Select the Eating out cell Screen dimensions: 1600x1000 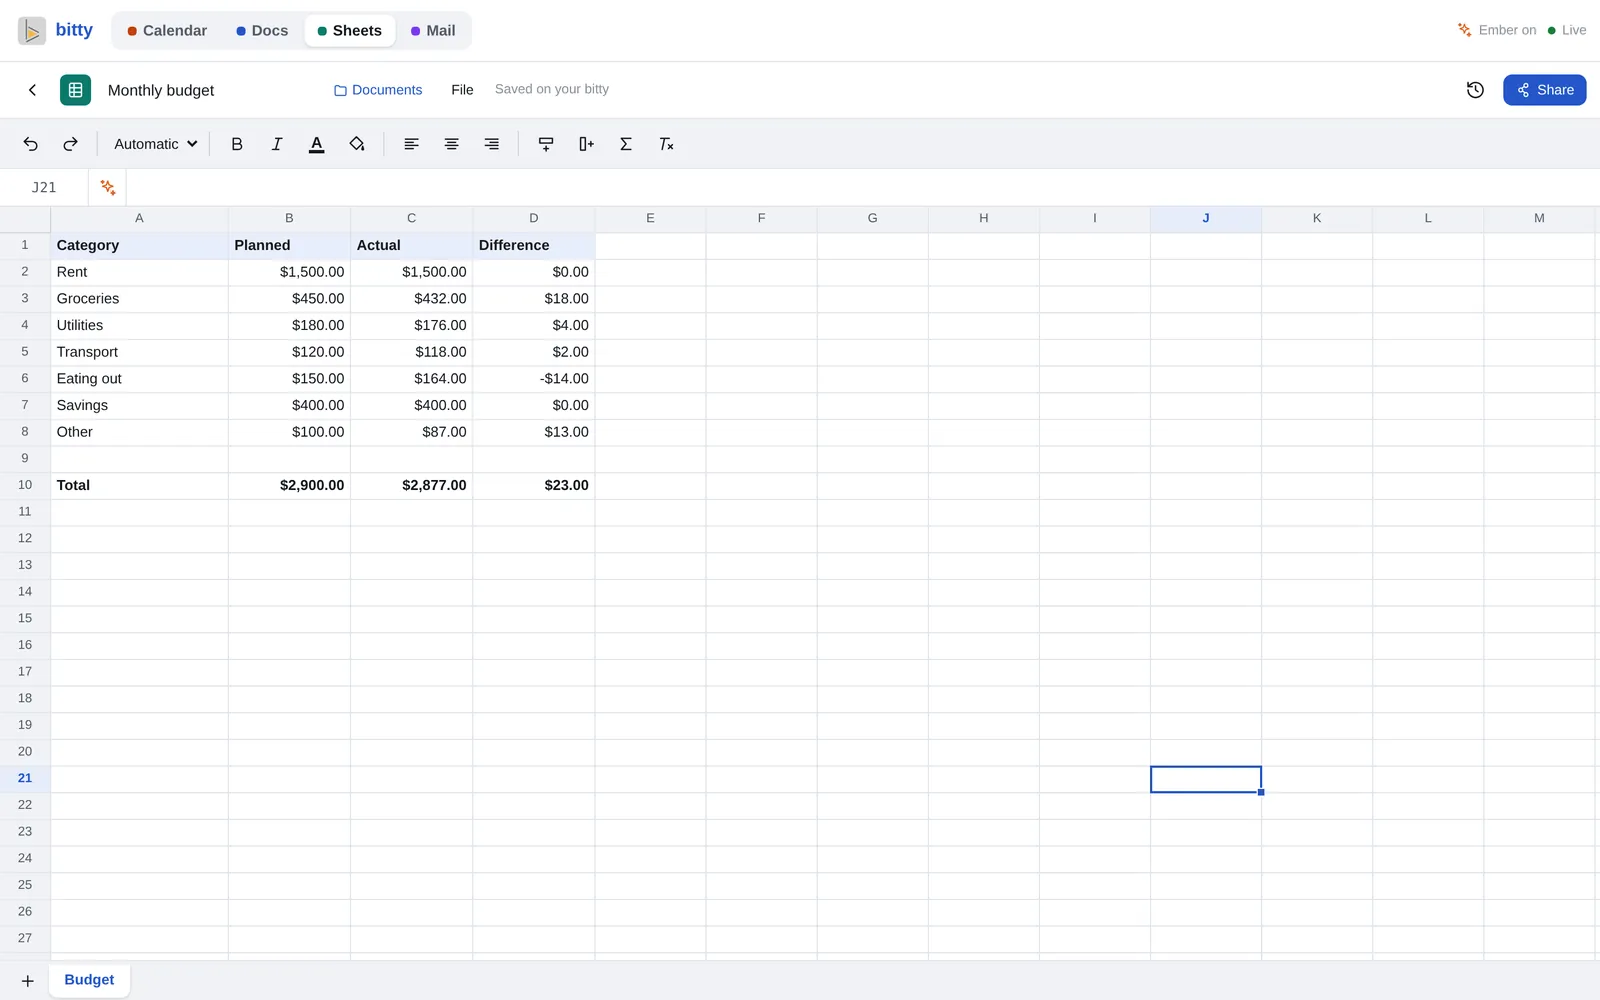pos(139,379)
